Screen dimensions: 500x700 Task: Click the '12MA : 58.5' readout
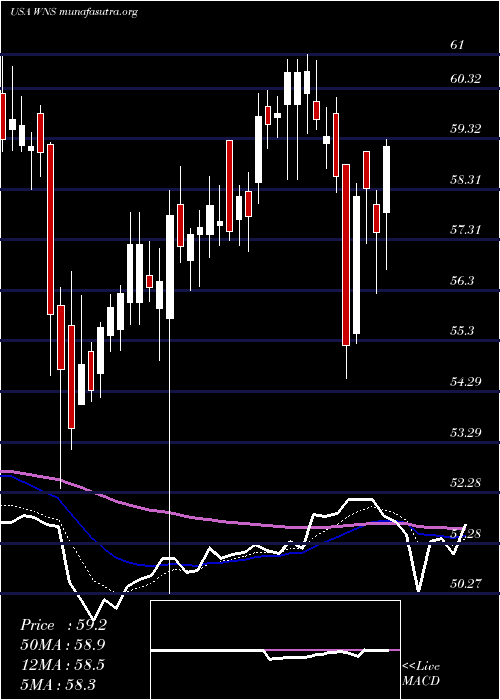62,665
